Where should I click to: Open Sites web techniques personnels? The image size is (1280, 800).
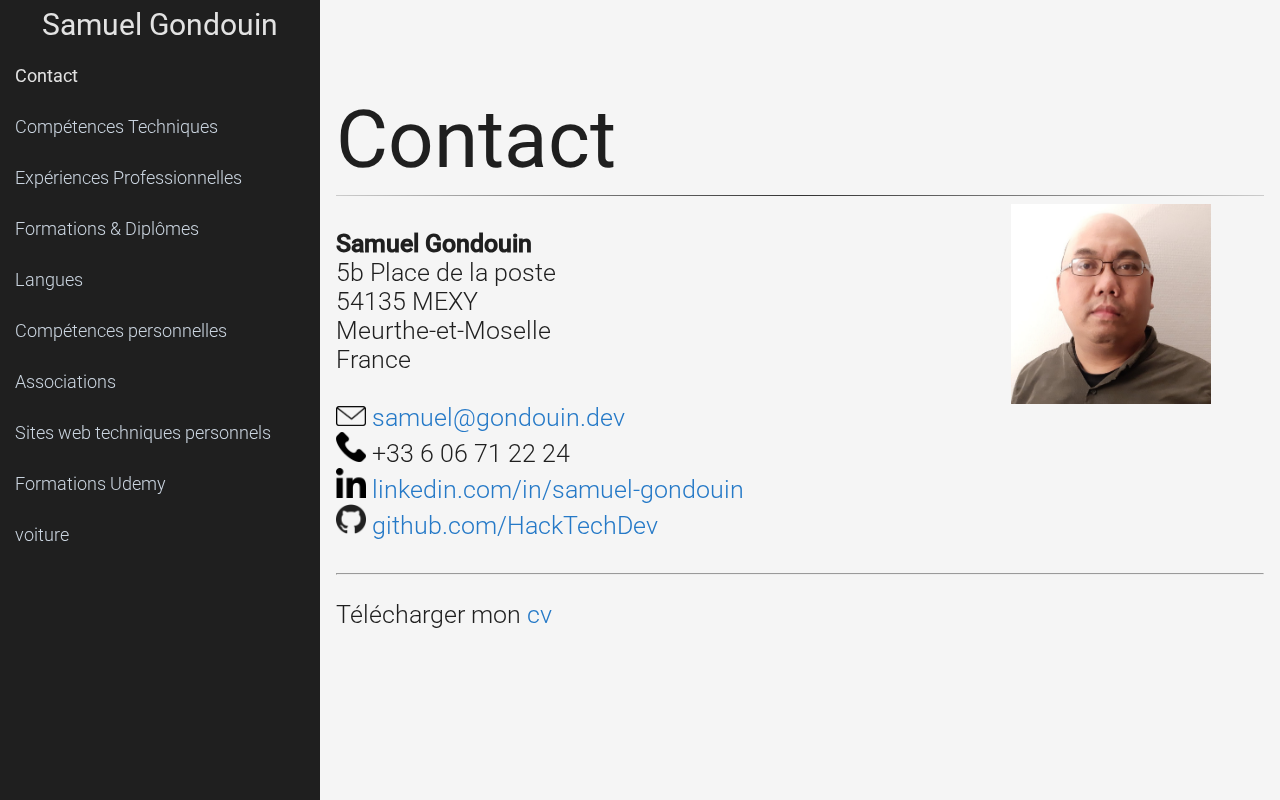[x=143, y=433]
